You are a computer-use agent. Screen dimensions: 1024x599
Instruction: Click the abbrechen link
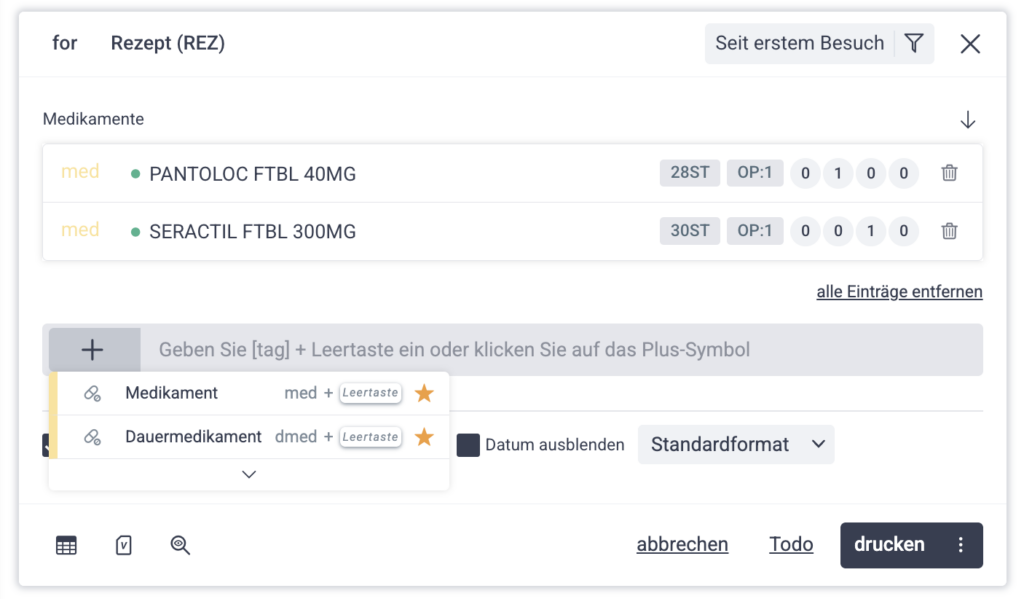tap(682, 545)
